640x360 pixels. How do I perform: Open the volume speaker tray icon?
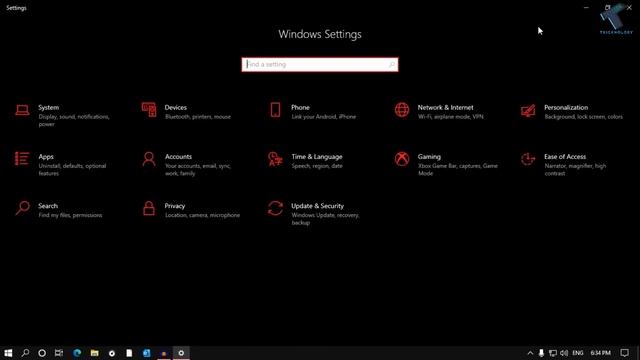point(564,353)
